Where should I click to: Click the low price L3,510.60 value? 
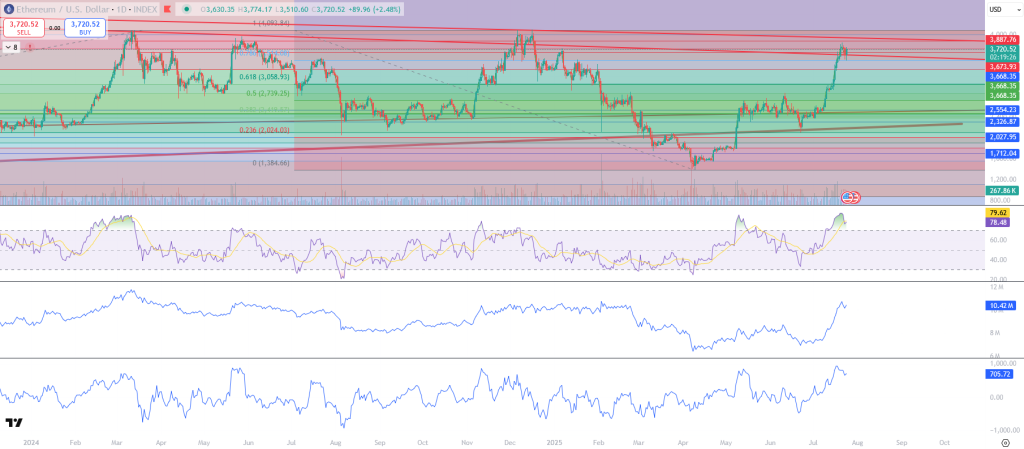[291, 9]
